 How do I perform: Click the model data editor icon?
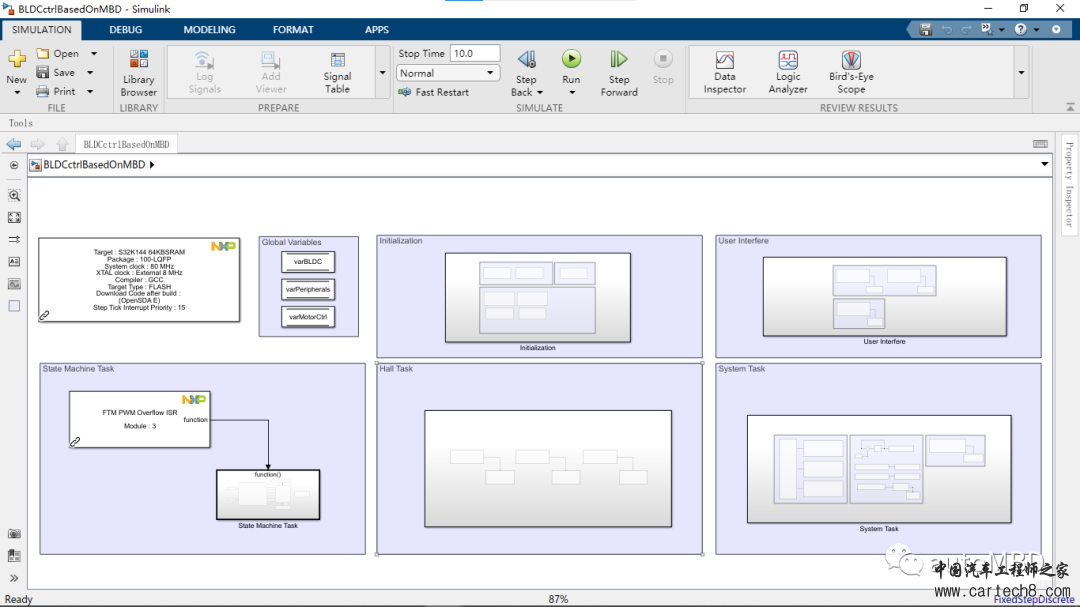(x=14, y=556)
